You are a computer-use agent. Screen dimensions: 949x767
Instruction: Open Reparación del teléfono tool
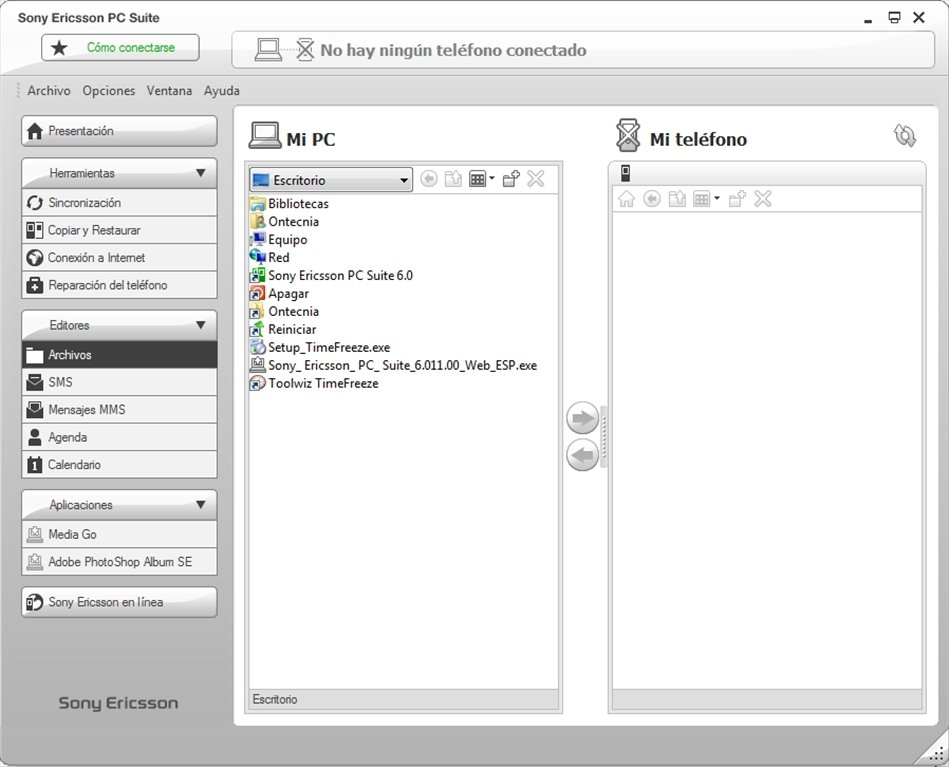click(119, 285)
